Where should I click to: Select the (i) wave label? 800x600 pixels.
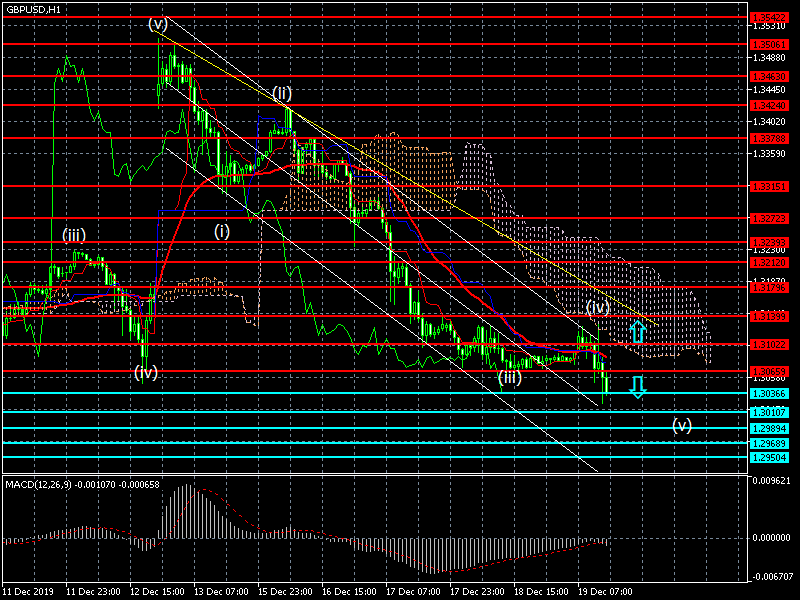[x=221, y=231]
